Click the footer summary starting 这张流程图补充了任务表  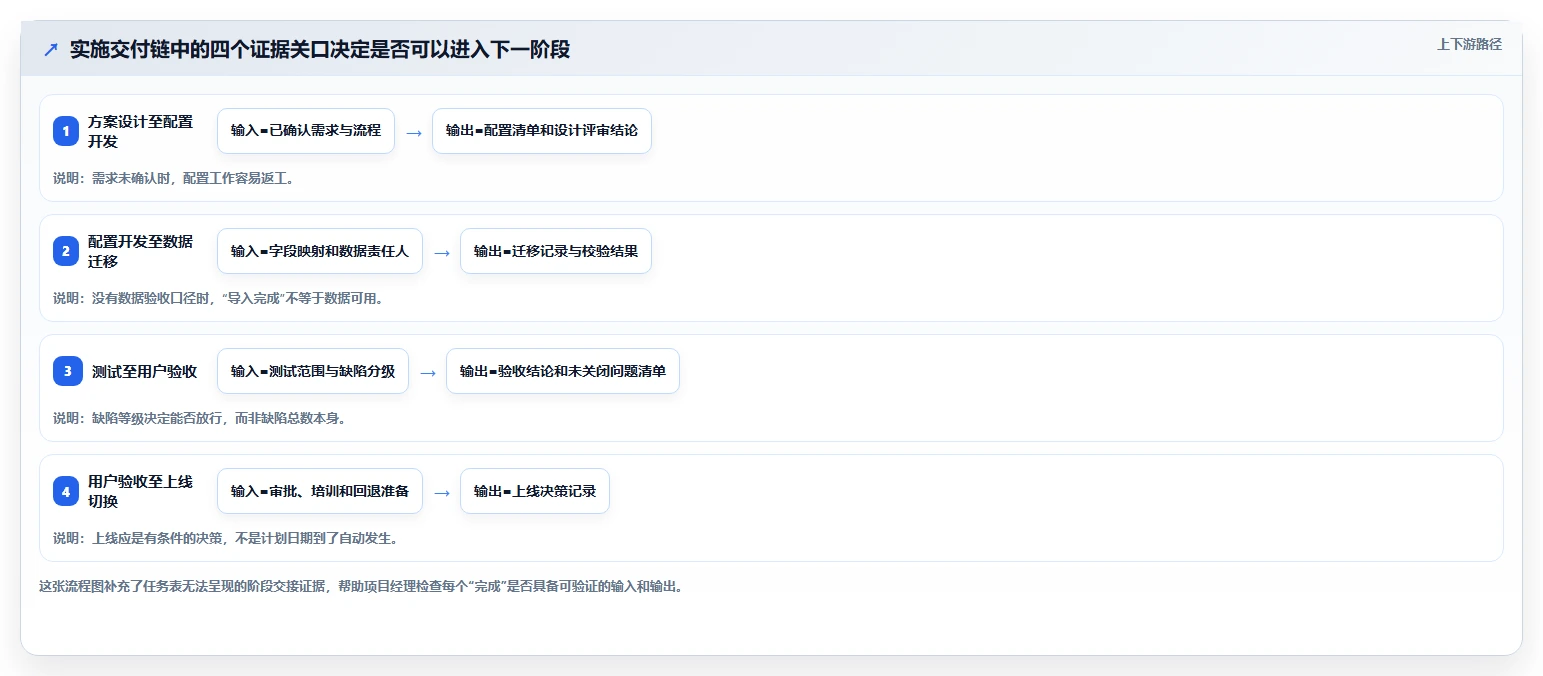(x=361, y=586)
